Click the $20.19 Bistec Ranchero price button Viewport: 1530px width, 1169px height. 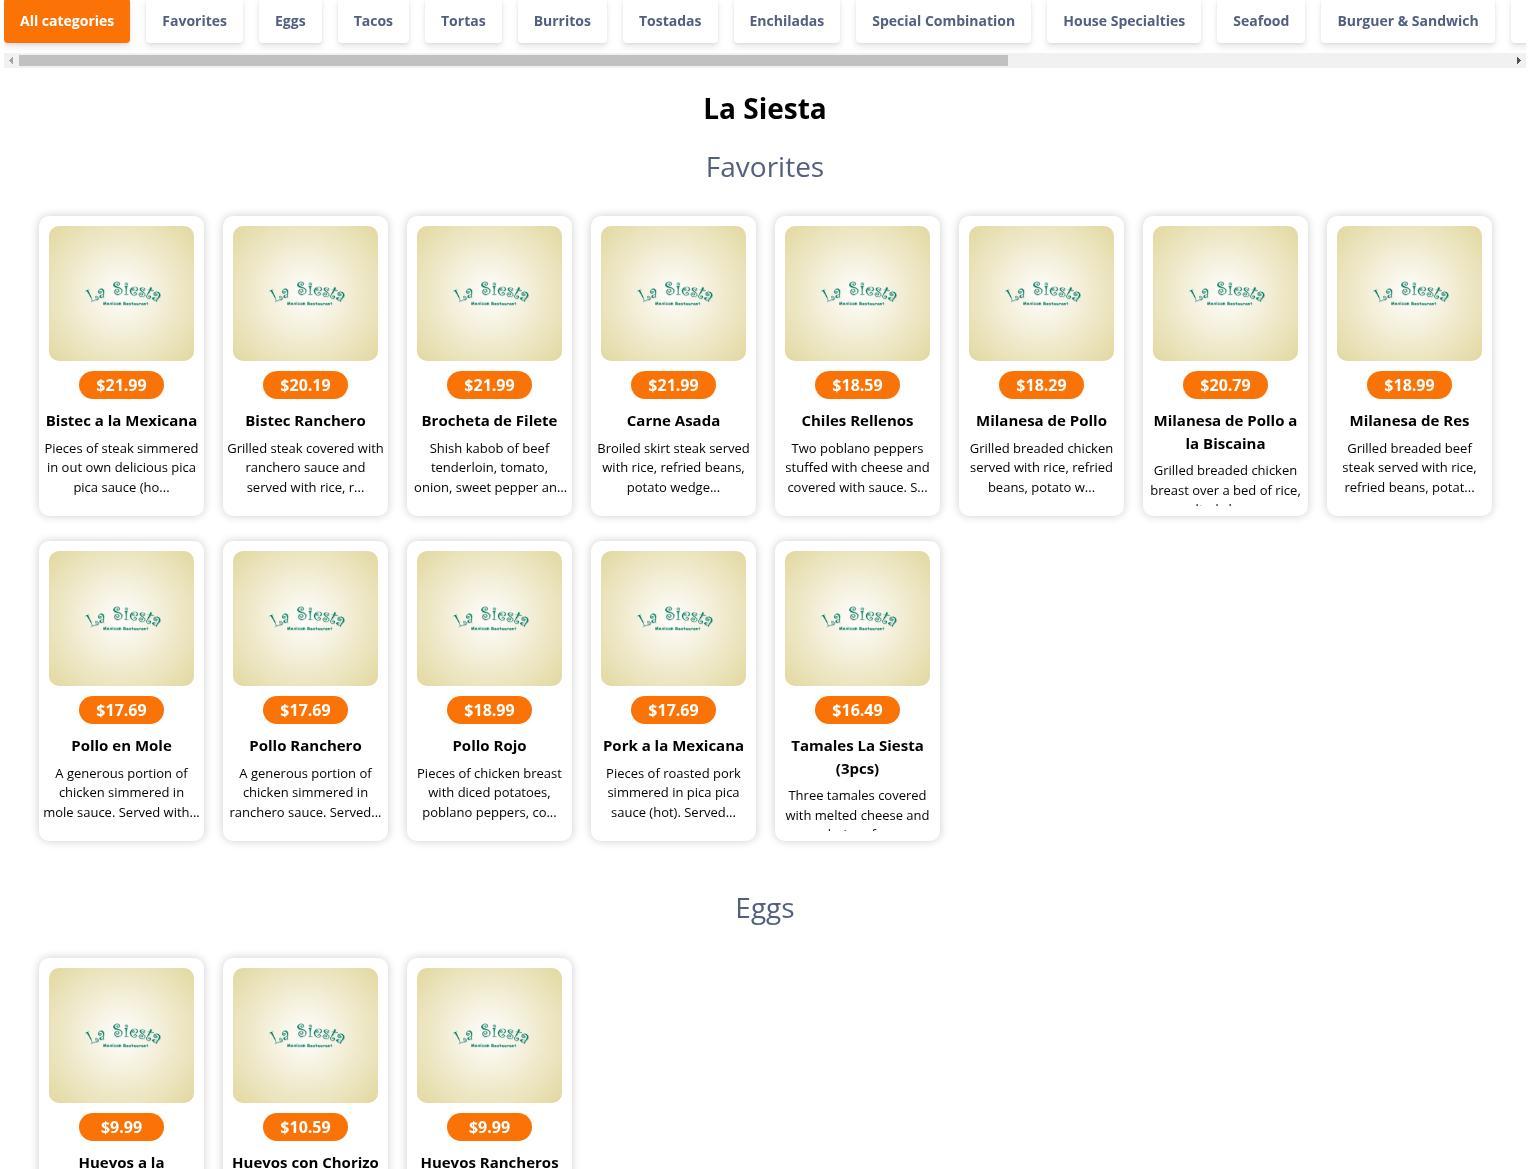305,385
